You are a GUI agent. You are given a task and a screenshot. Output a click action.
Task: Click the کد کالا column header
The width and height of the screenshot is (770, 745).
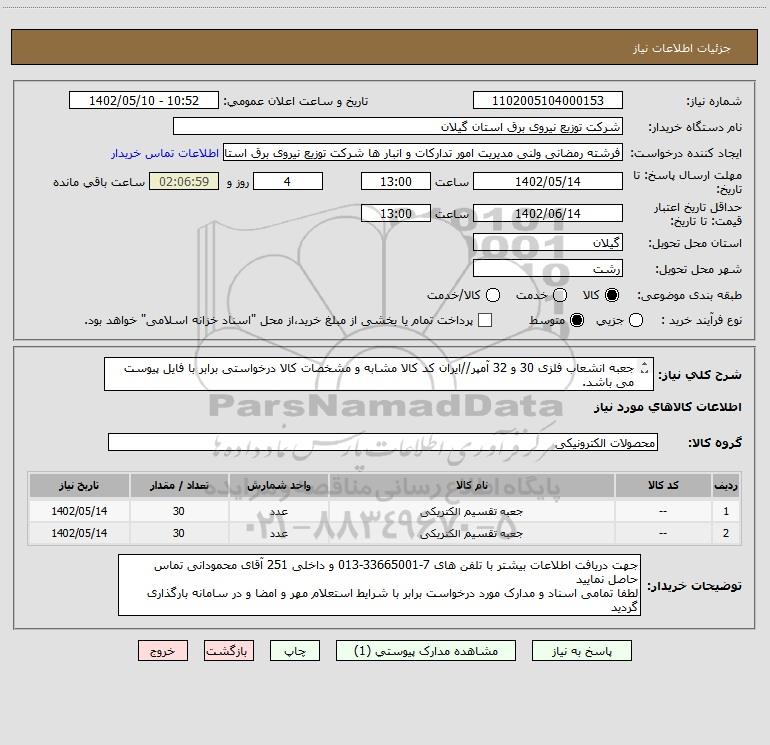[x=663, y=485]
